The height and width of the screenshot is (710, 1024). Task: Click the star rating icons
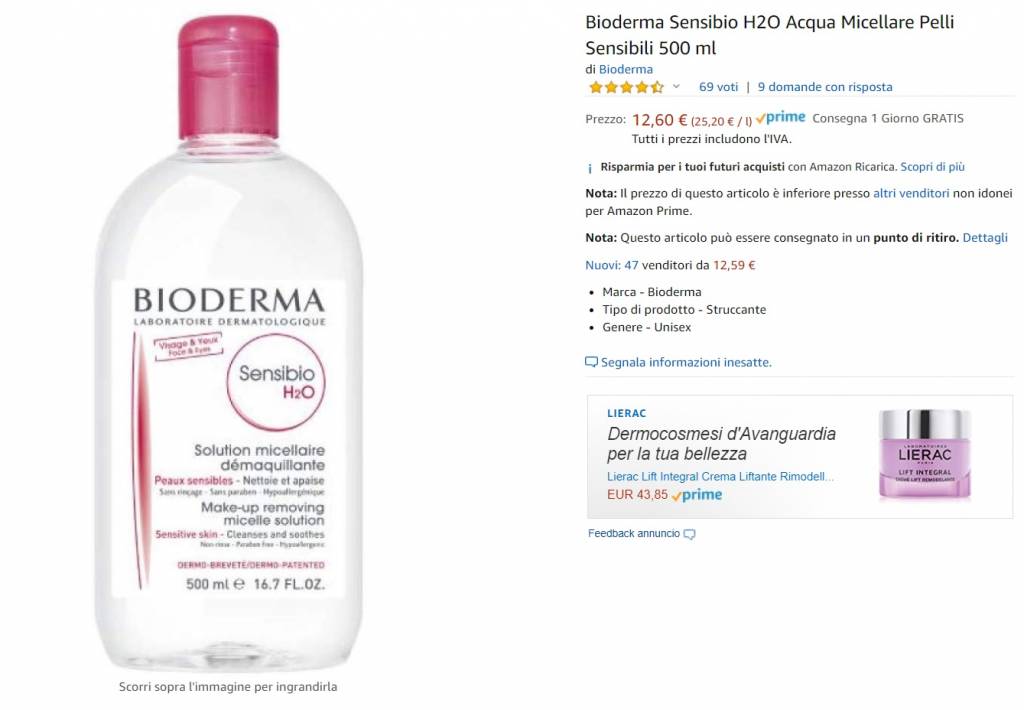pyautogui.click(x=626, y=87)
